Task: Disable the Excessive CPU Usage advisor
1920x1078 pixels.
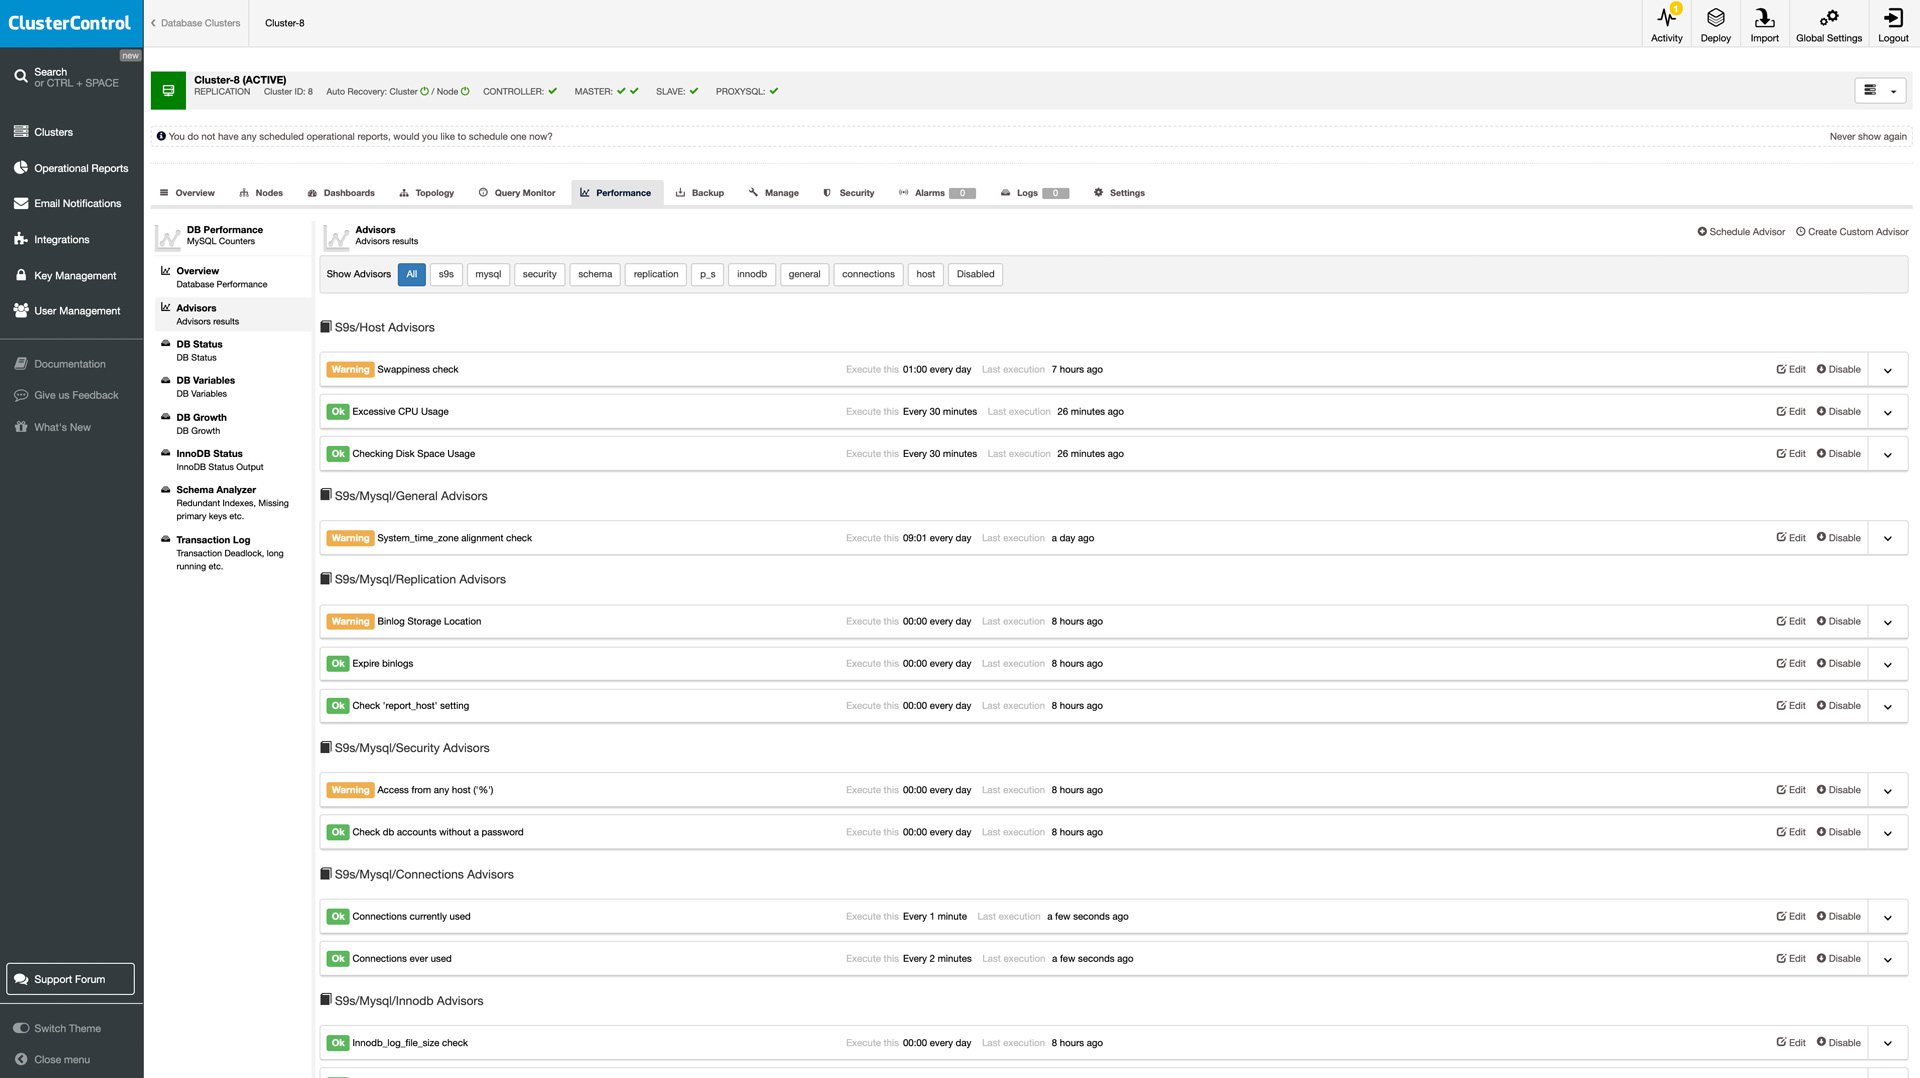Action: (1838, 412)
